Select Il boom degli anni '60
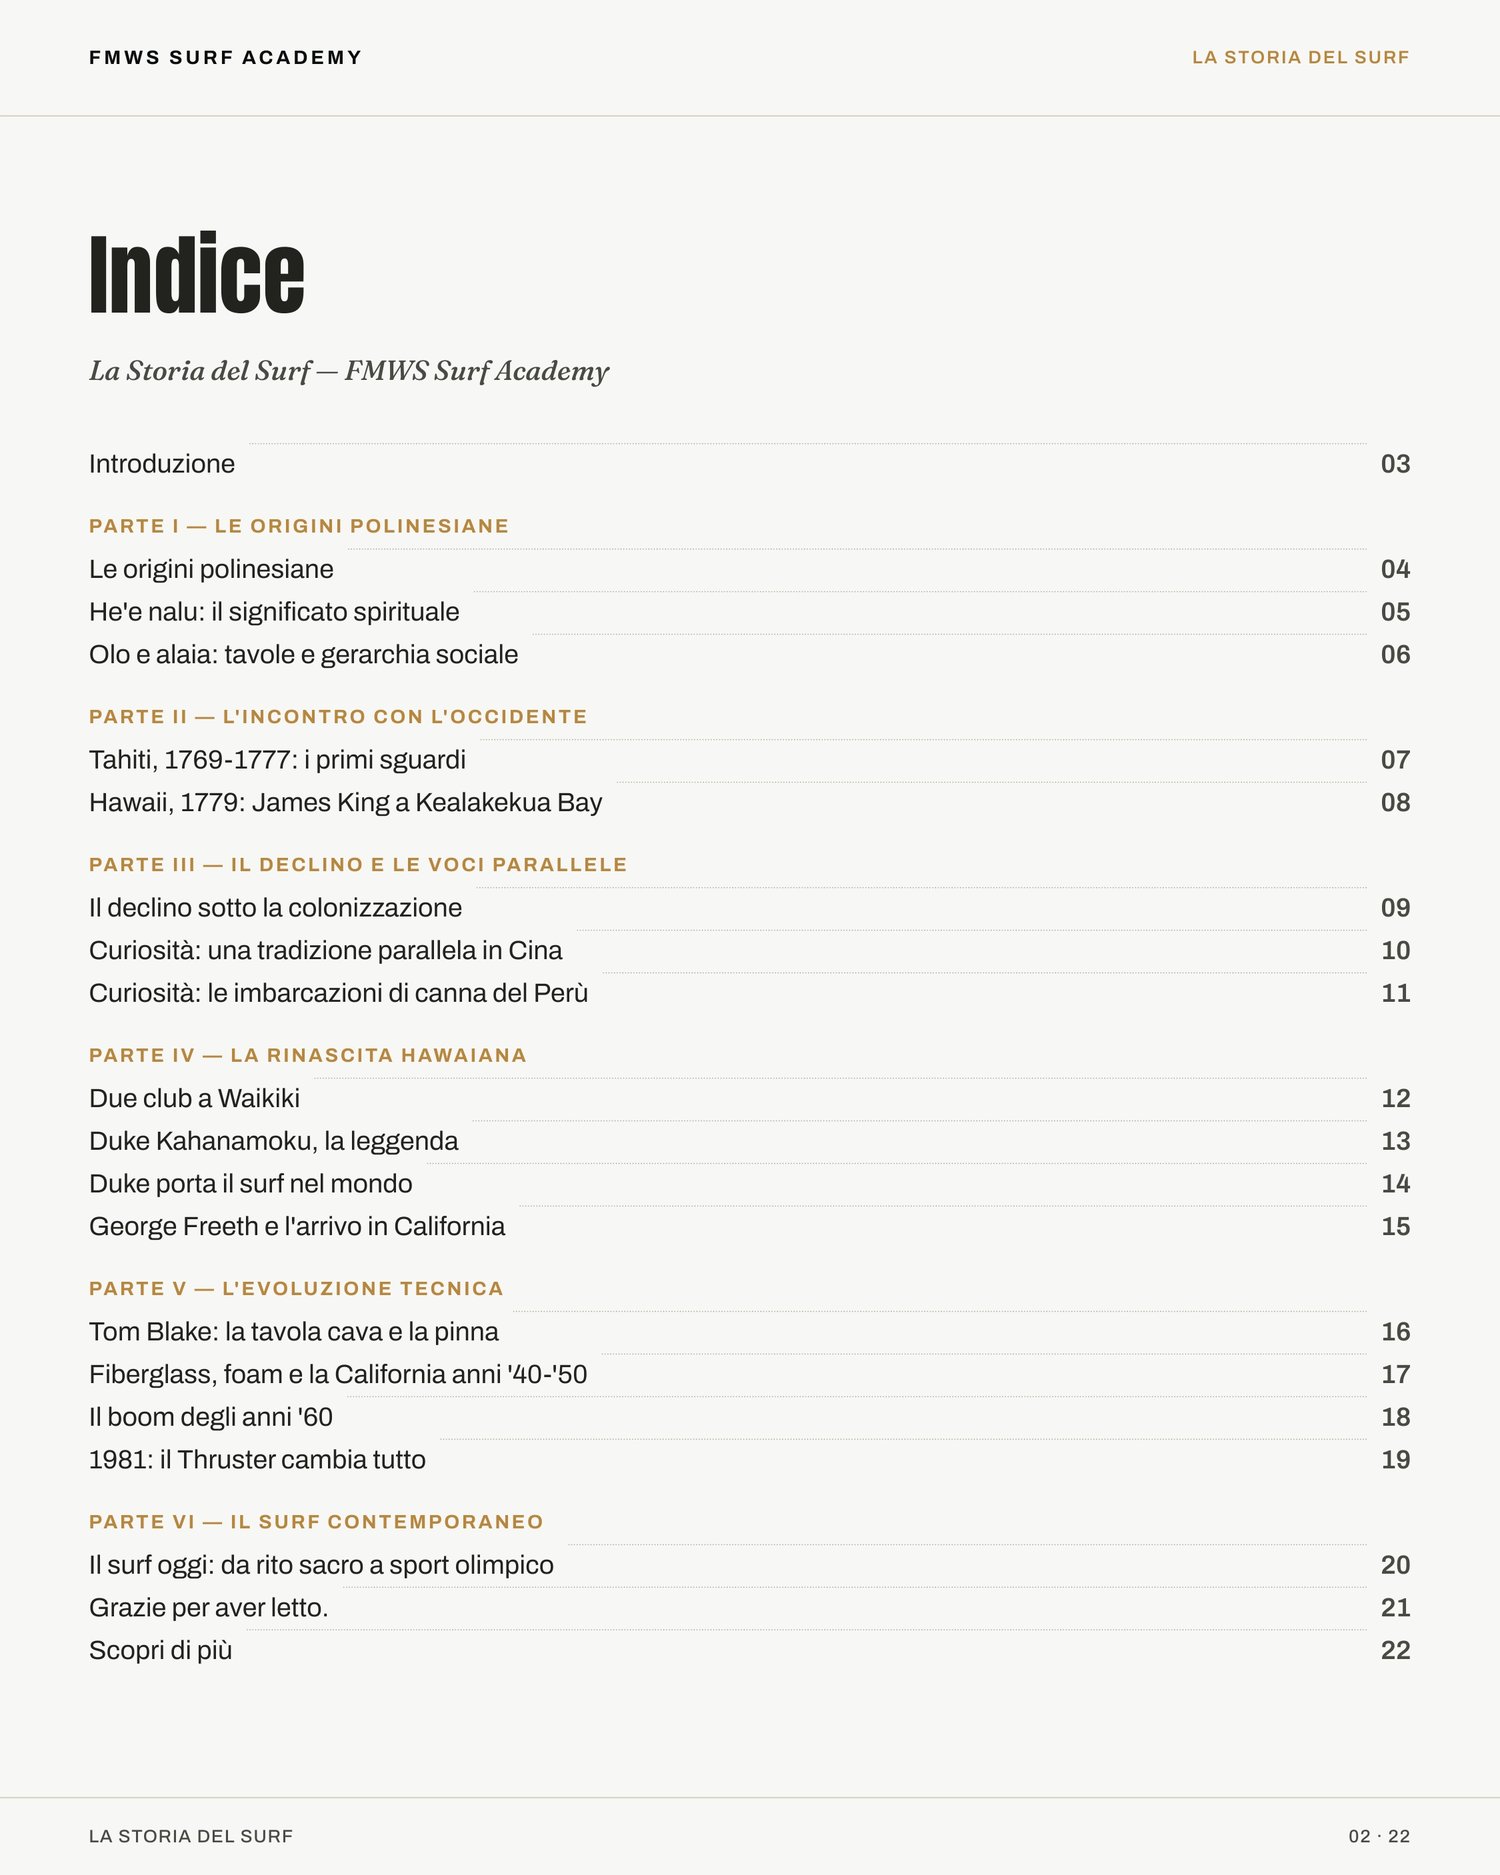This screenshot has width=1500, height=1875. point(749,1418)
